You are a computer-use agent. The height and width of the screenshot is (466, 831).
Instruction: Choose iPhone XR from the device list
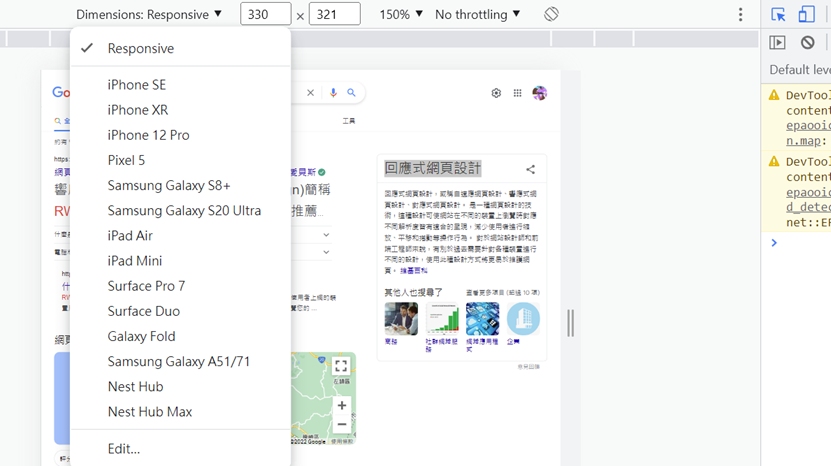pos(180,110)
